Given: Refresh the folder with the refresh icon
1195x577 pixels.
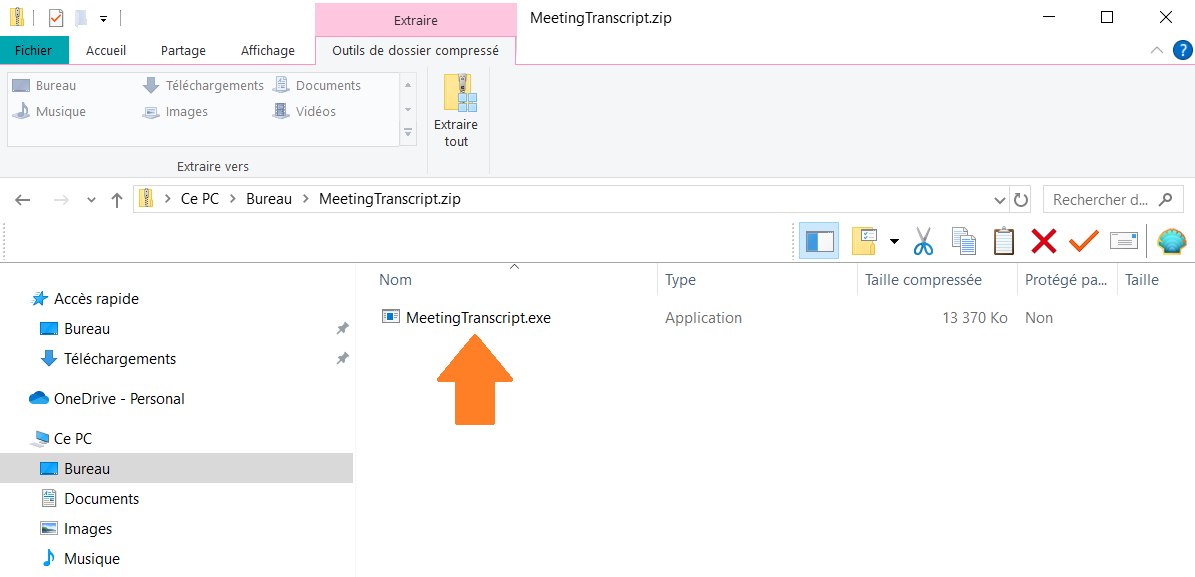Looking at the screenshot, I should click(1020, 200).
